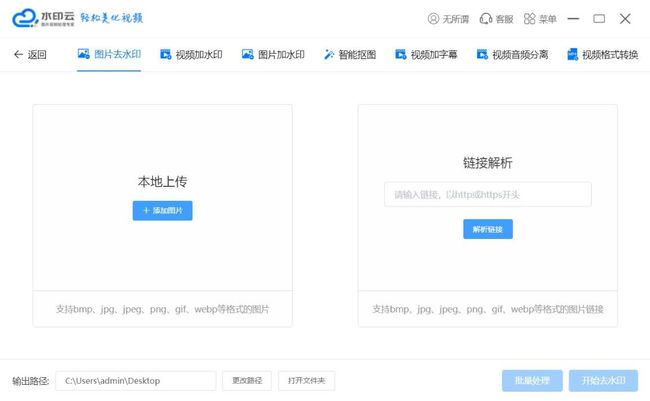650x401 pixels.
Task: Open 视频格式转换 tab
Action: click(601, 54)
